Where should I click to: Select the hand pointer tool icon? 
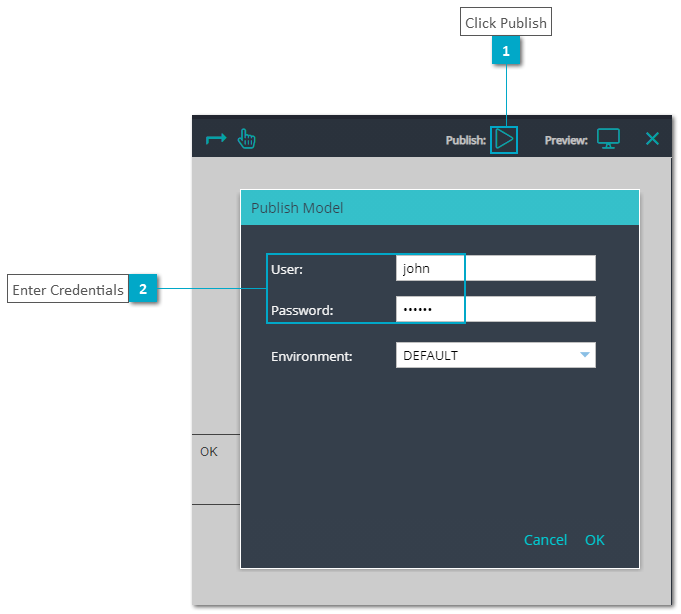[x=247, y=139]
